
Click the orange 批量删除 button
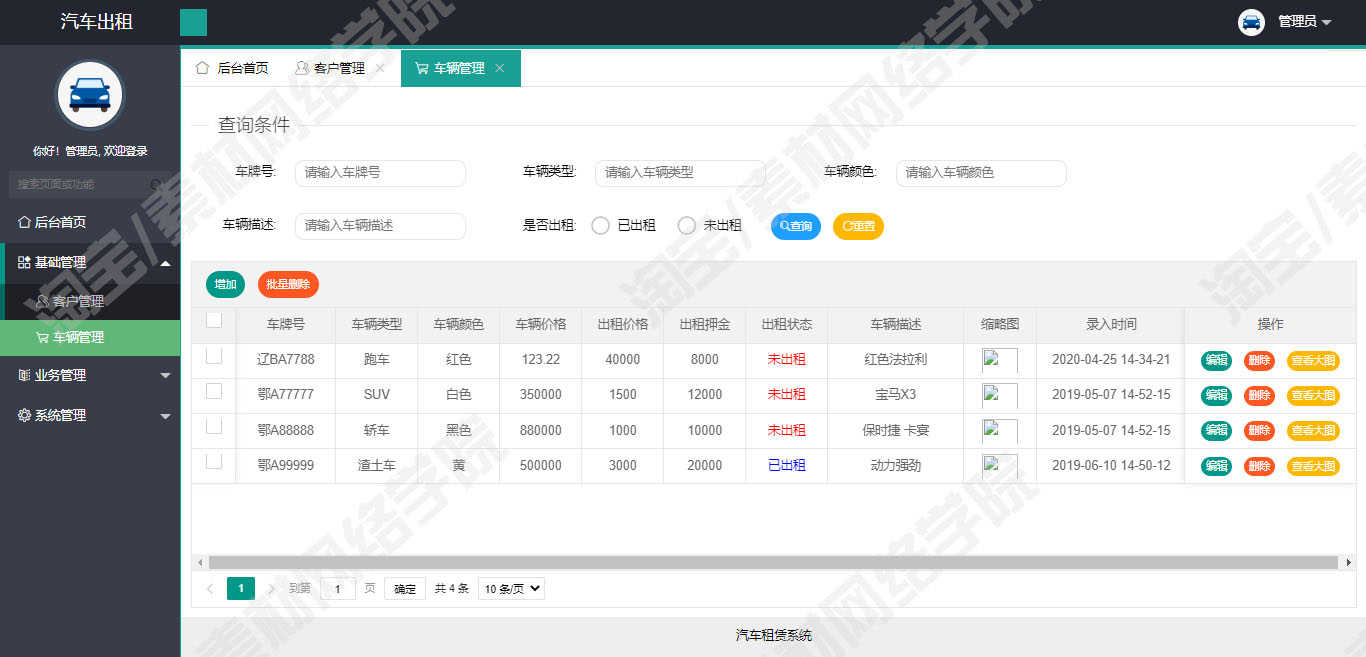point(288,285)
